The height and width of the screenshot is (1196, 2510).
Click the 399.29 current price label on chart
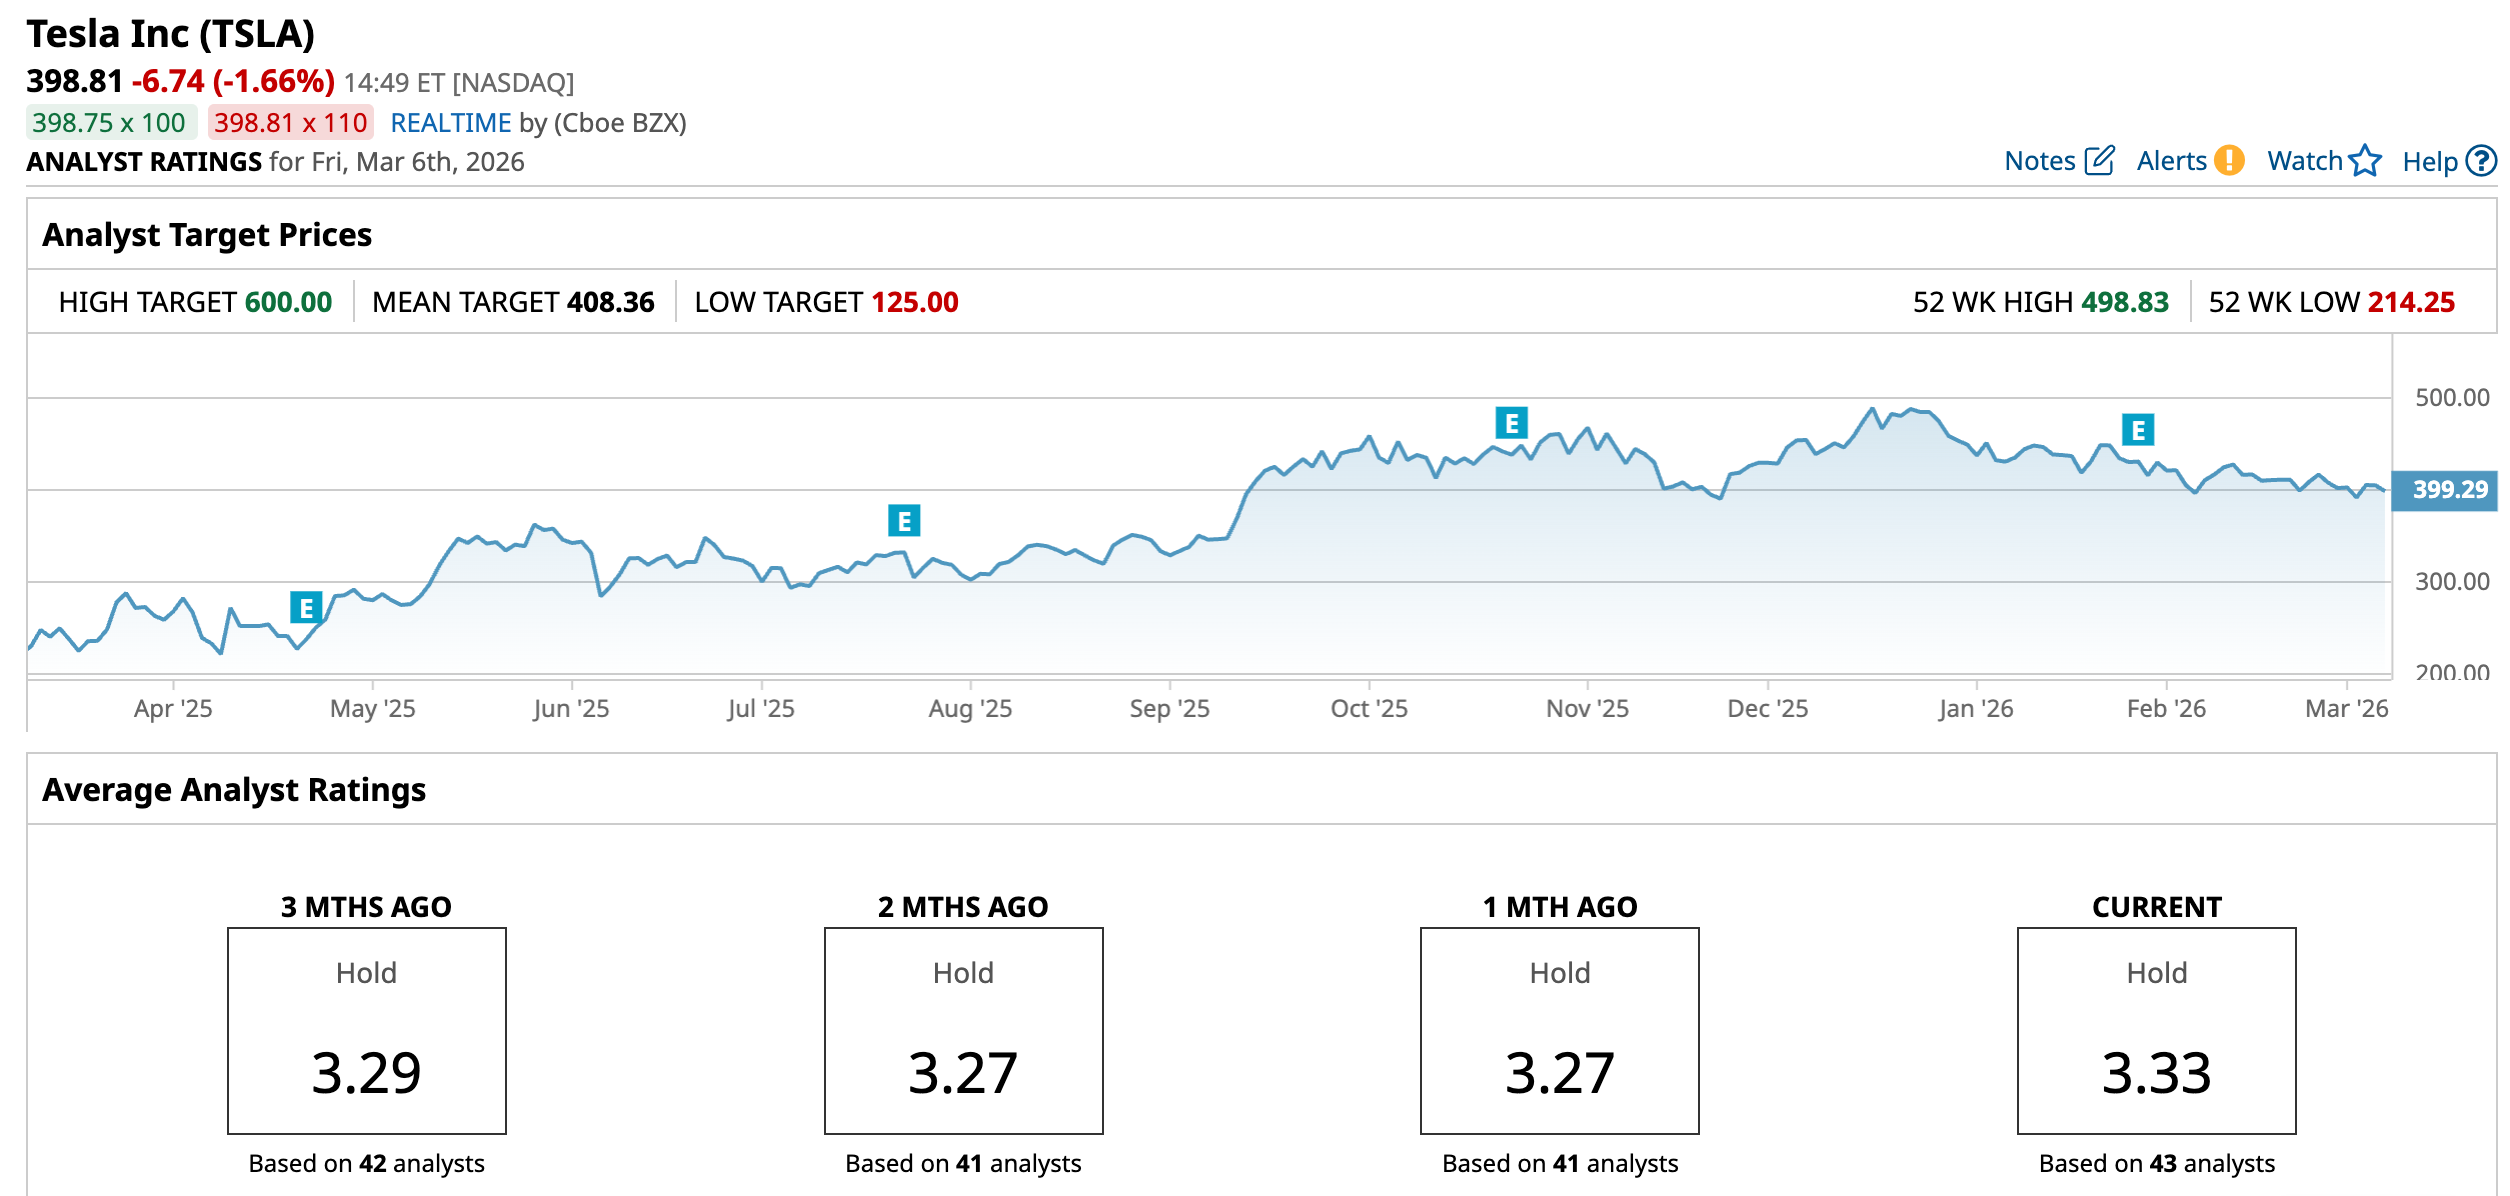(2448, 490)
